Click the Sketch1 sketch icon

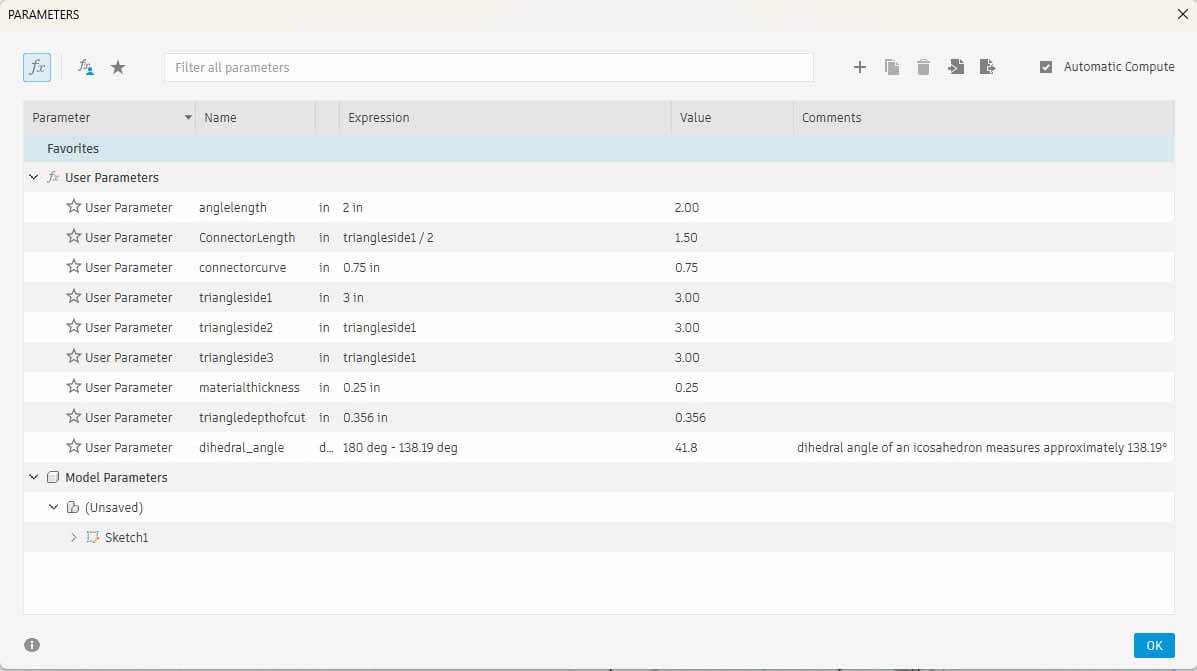point(92,537)
